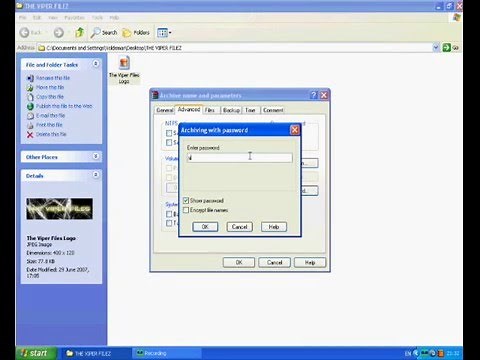
Task: Switch to the Files tab
Action: pos(210,110)
